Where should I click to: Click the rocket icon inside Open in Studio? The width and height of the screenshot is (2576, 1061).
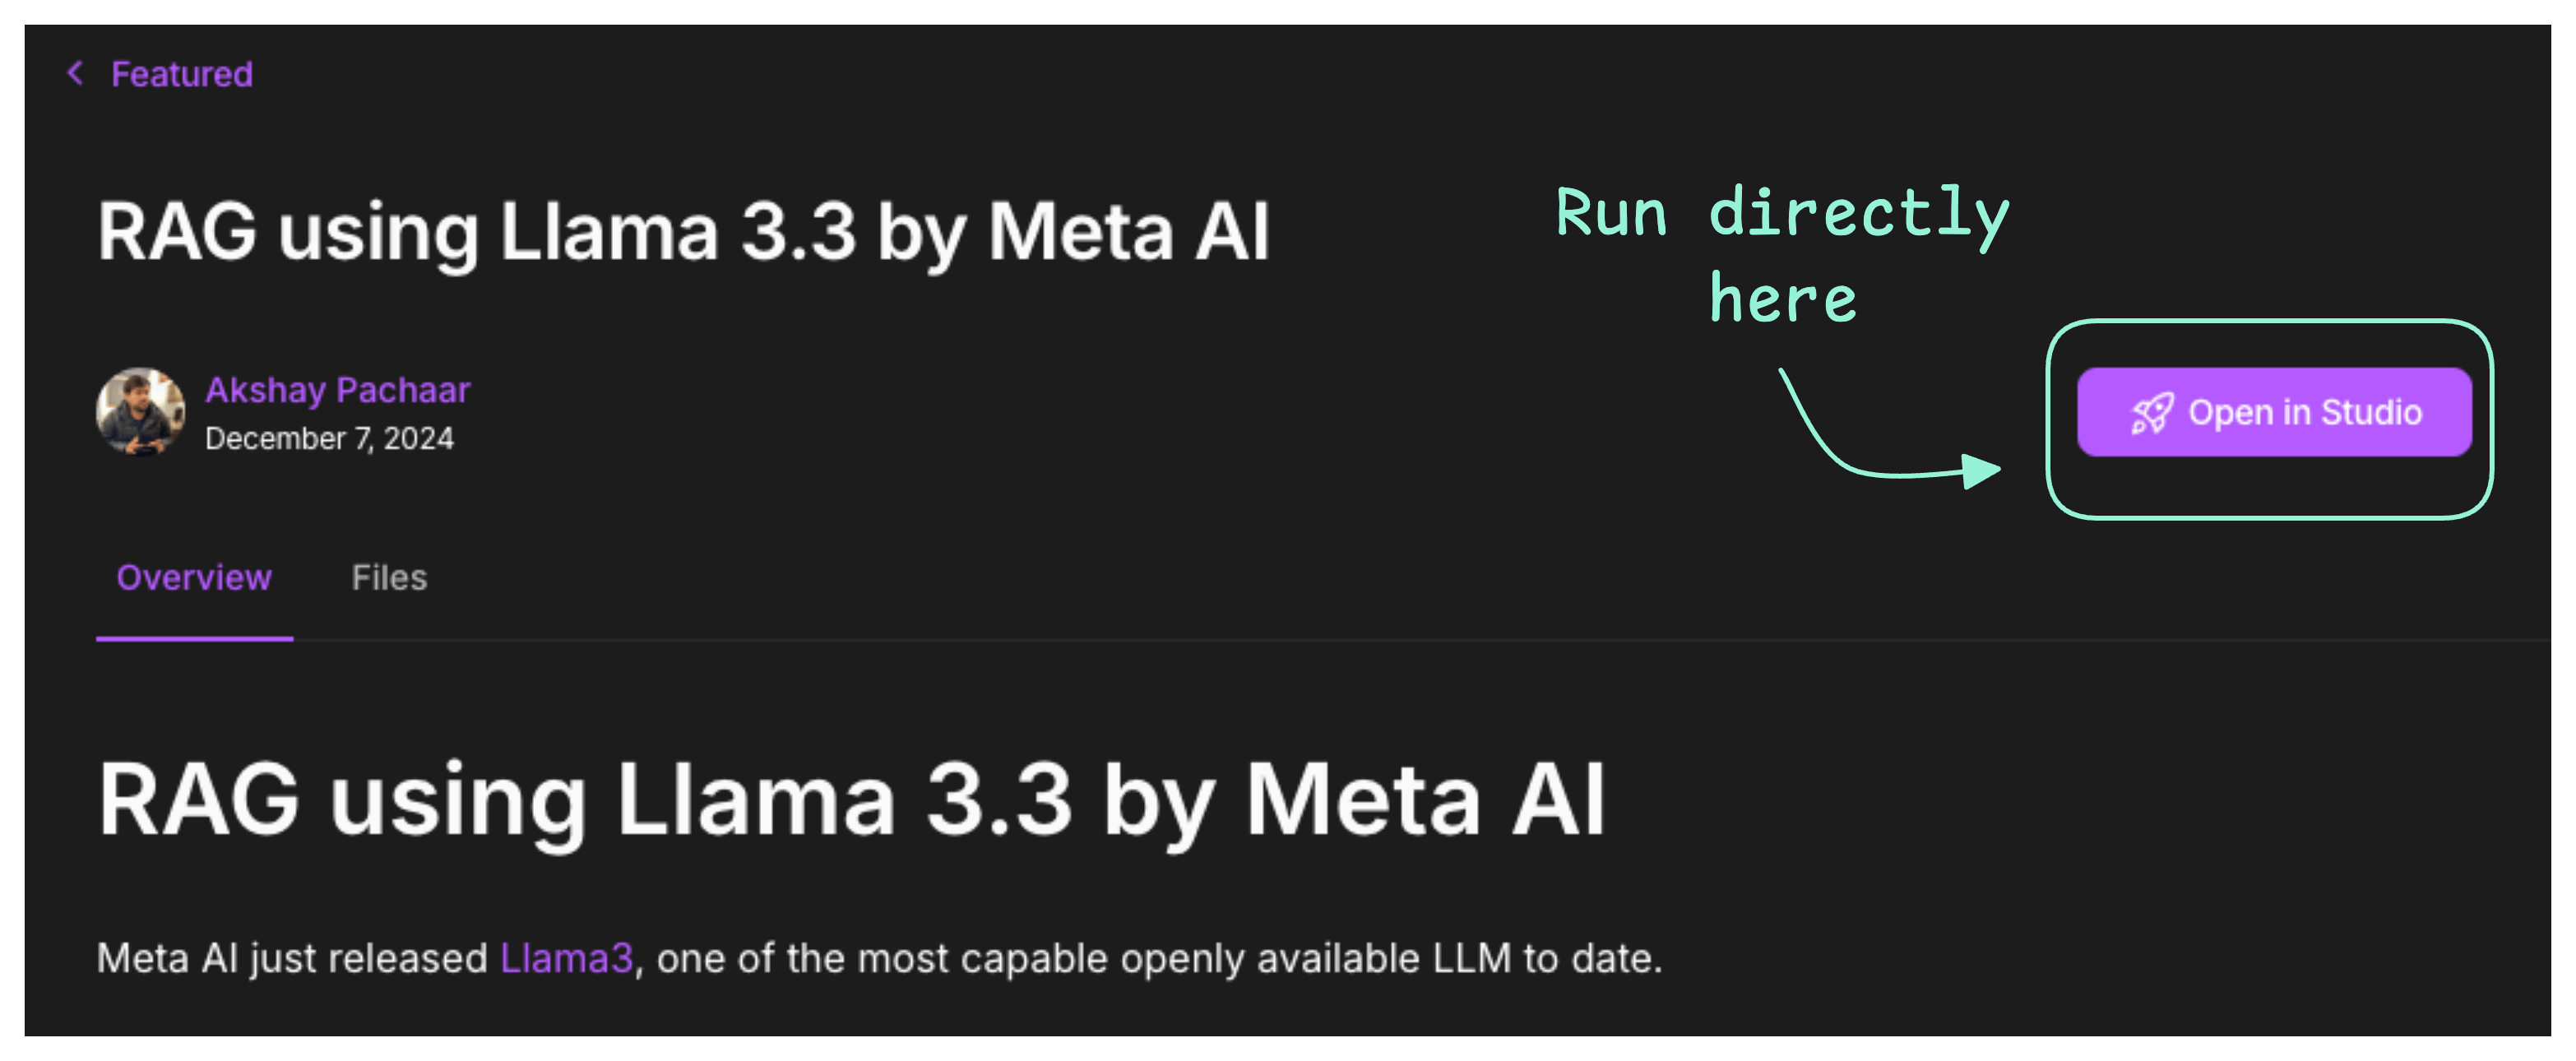click(x=2150, y=412)
